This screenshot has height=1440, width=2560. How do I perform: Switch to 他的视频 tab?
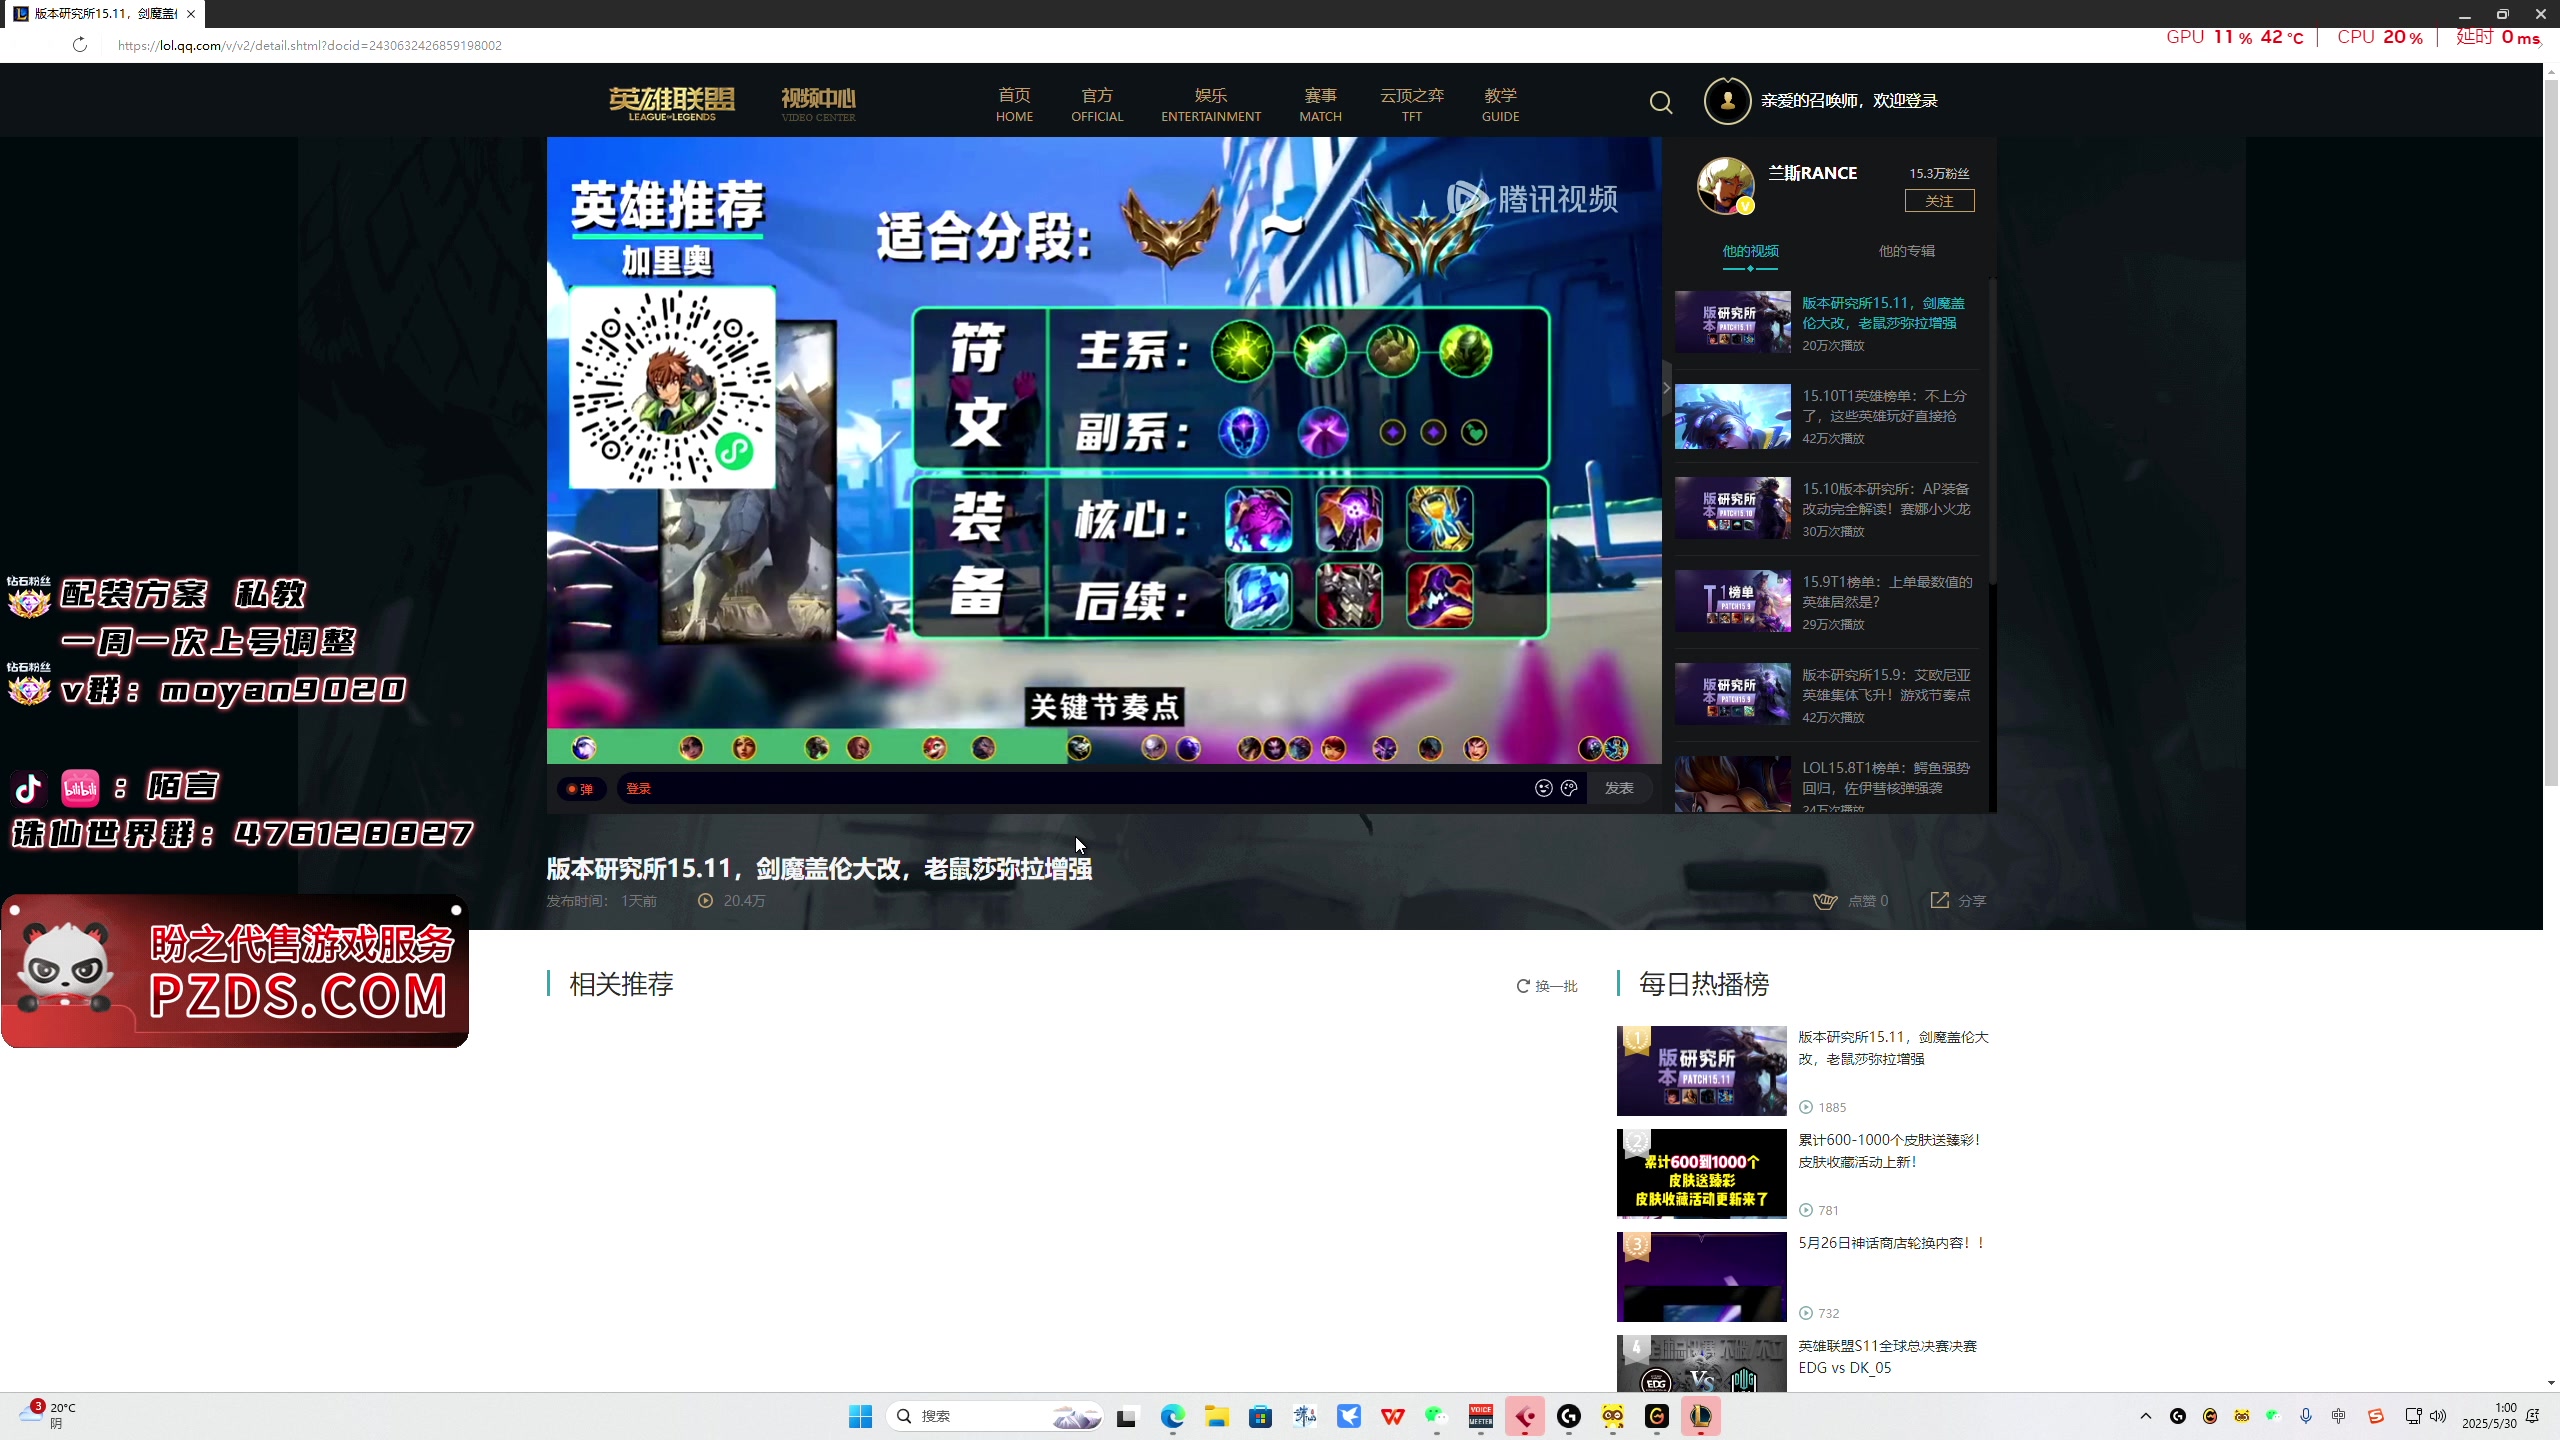(1750, 251)
